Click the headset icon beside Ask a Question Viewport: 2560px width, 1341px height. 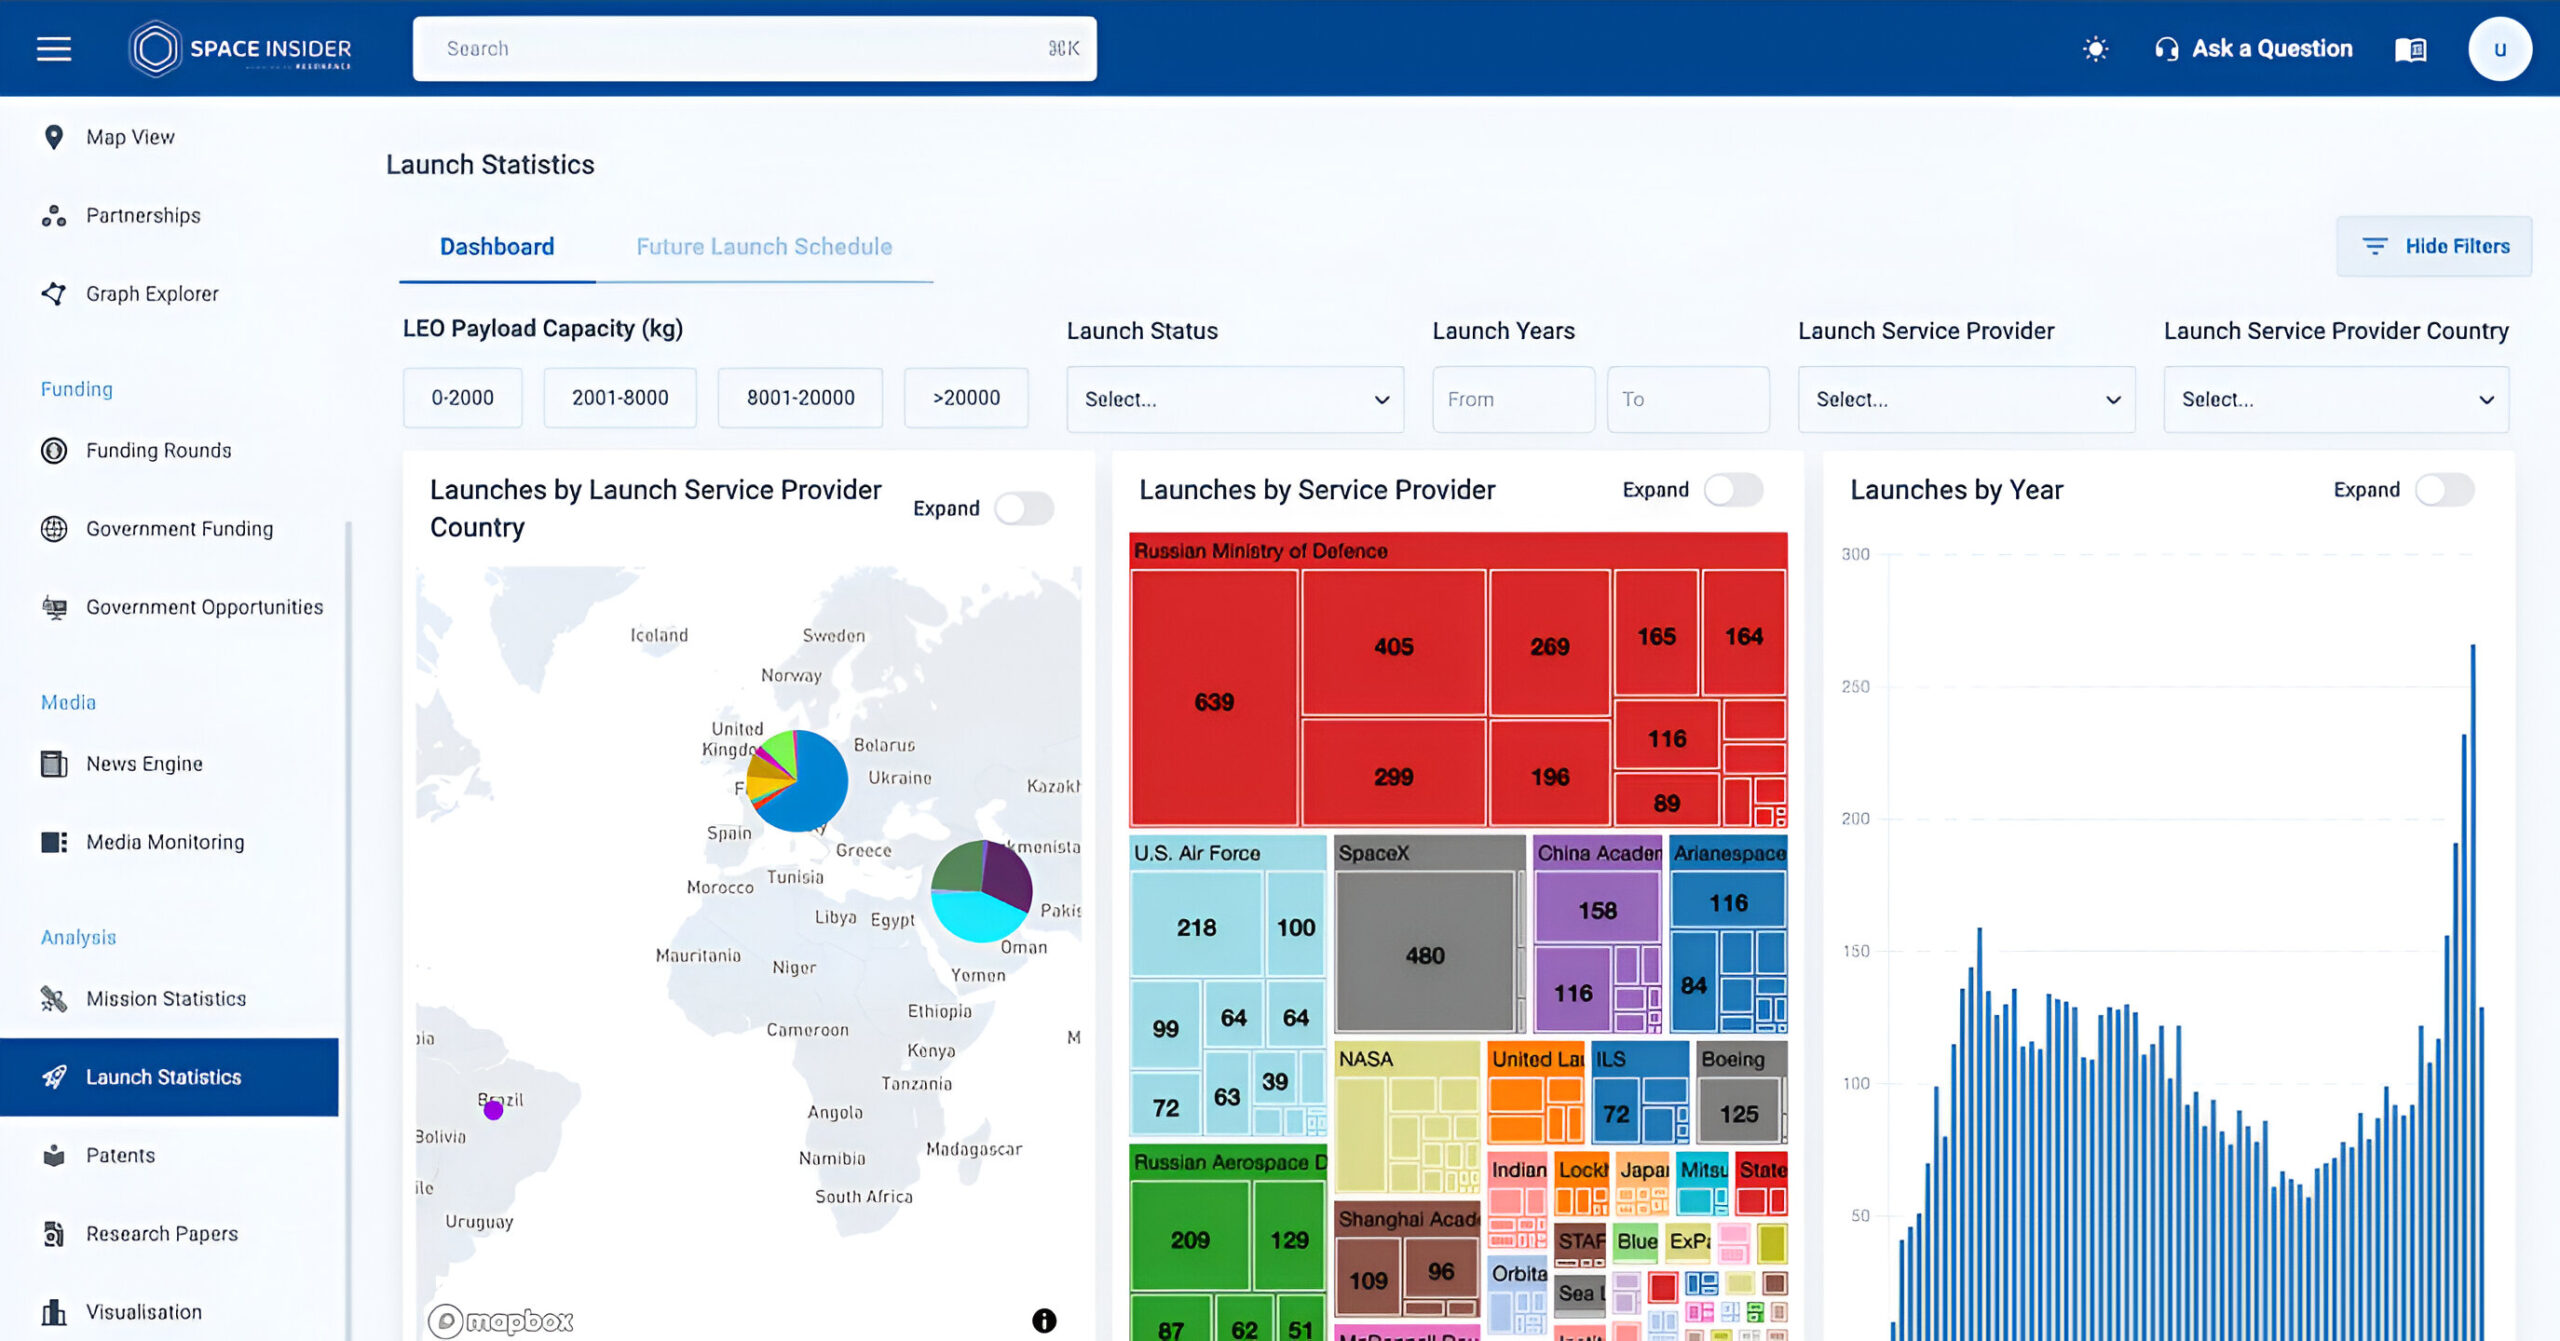tap(2166, 49)
